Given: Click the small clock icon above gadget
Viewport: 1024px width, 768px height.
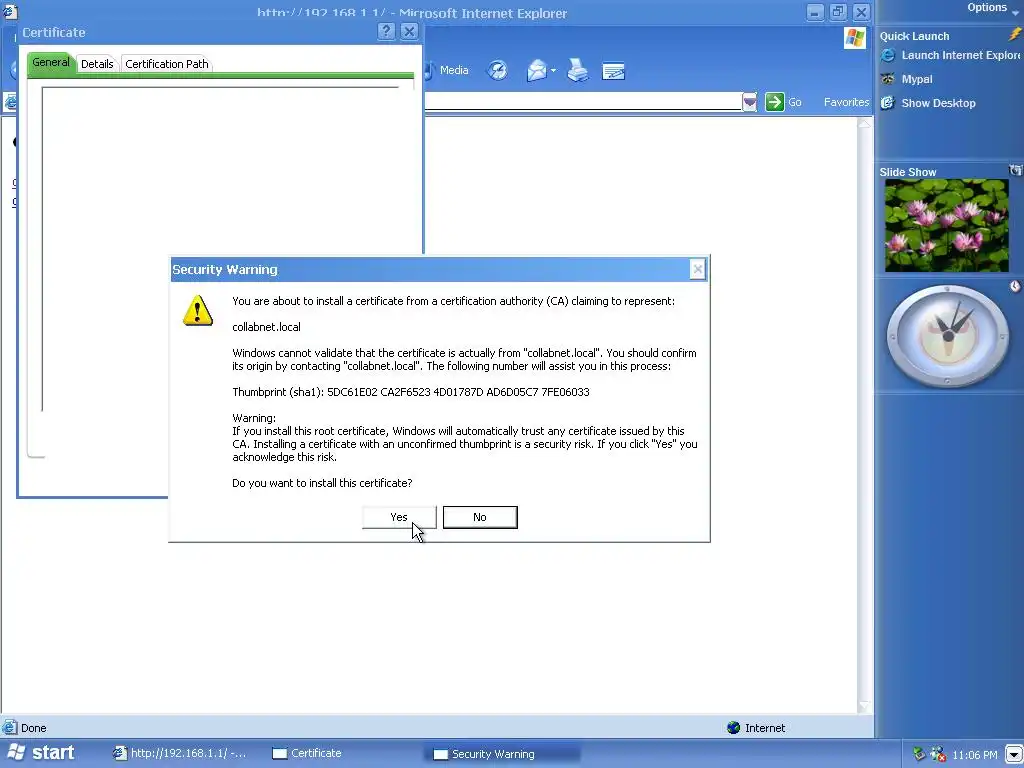Looking at the screenshot, I should [1015, 286].
